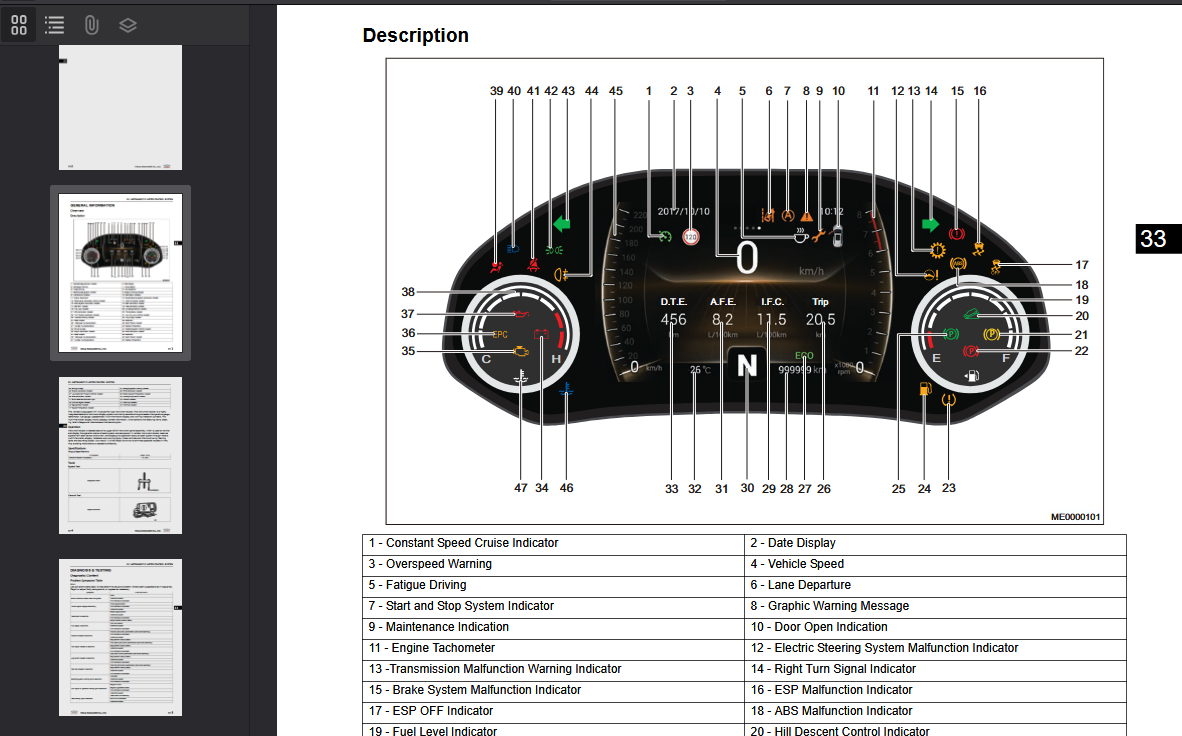The height and width of the screenshot is (736, 1182).
Task: Click the orange EPC indicator in left gauge
Action: (500, 334)
